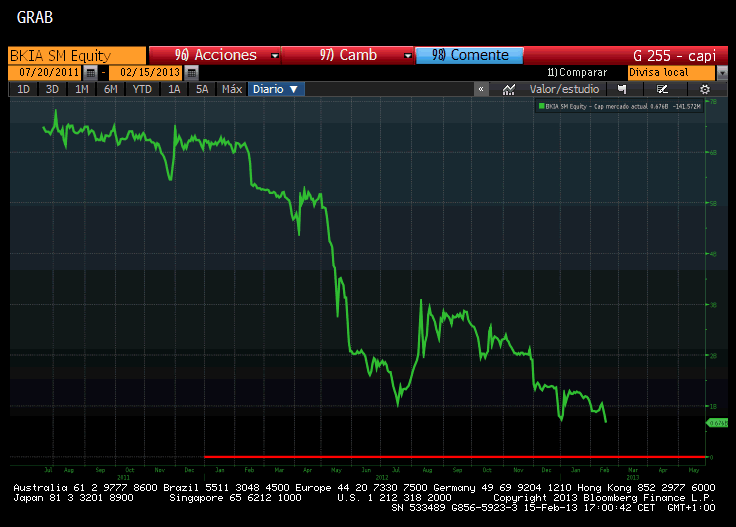Expand the 97) Camb dropdown arrow
The image size is (736, 527).
(408, 56)
